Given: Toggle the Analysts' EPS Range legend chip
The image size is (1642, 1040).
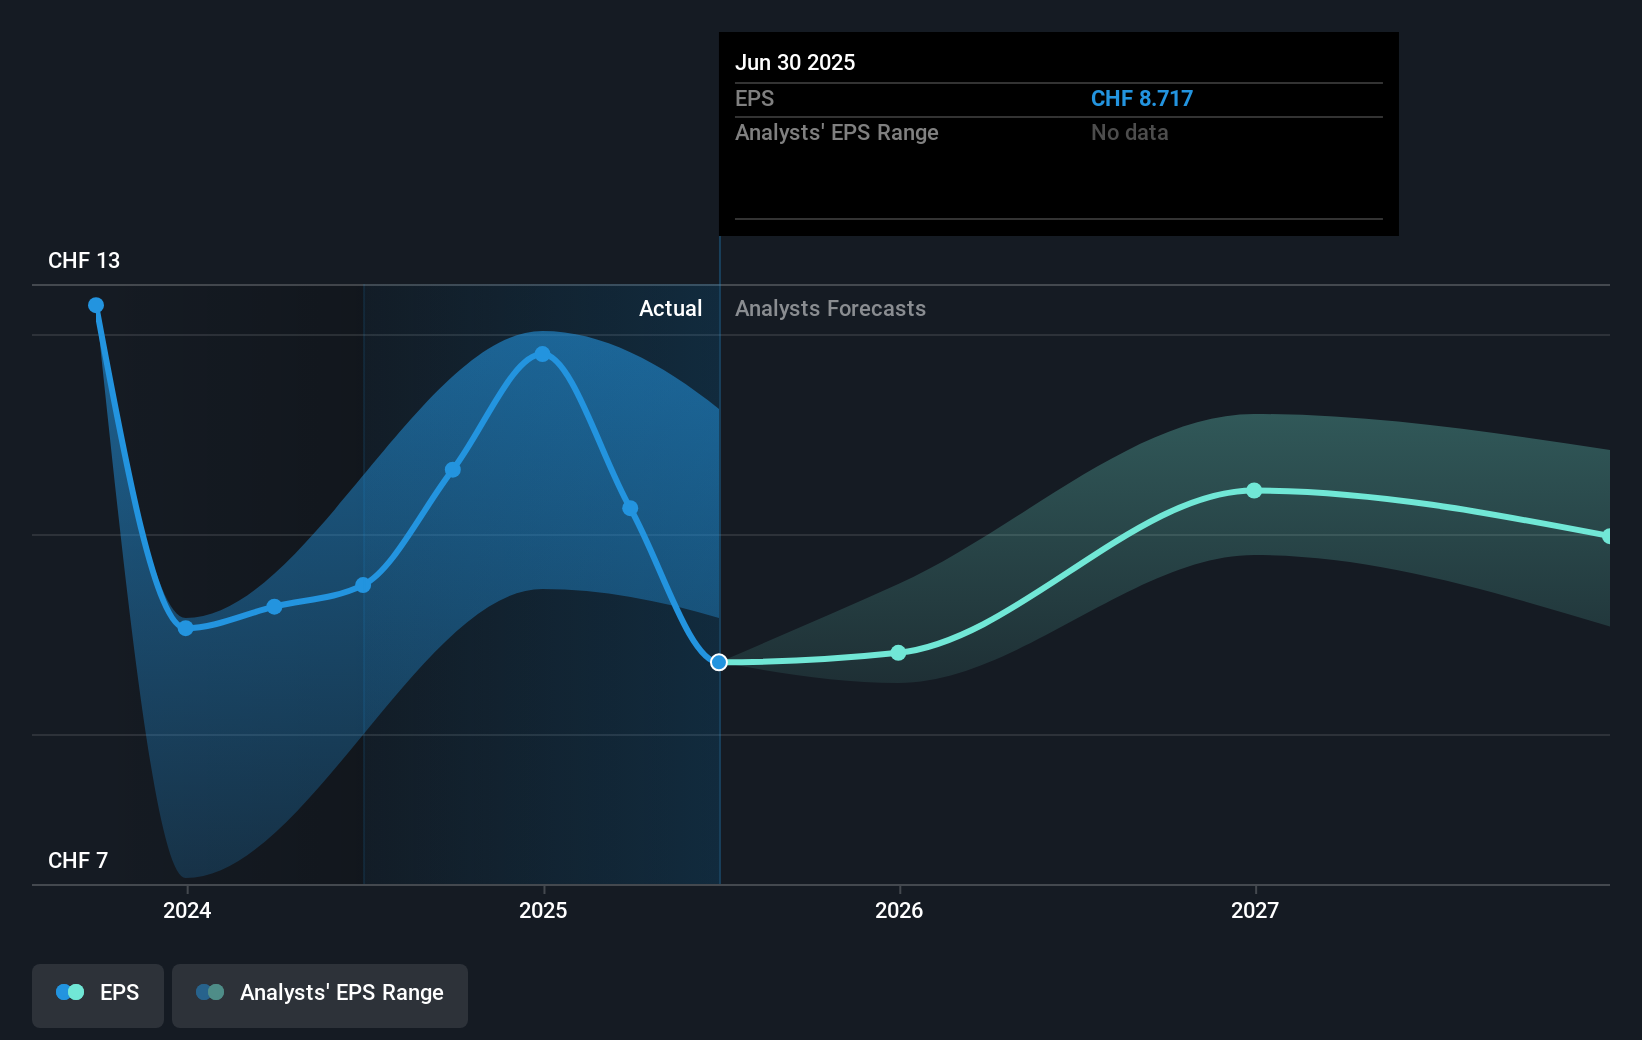Looking at the screenshot, I should click(x=319, y=994).
